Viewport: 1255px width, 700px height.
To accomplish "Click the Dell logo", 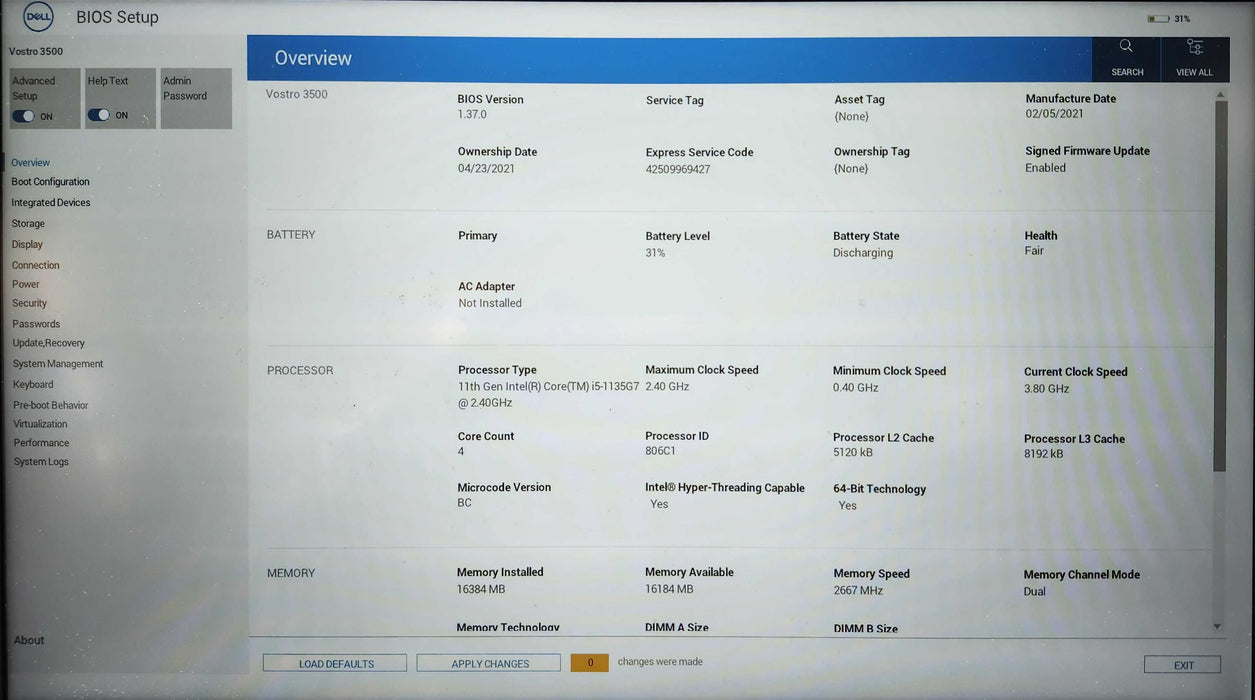I will (37, 16).
